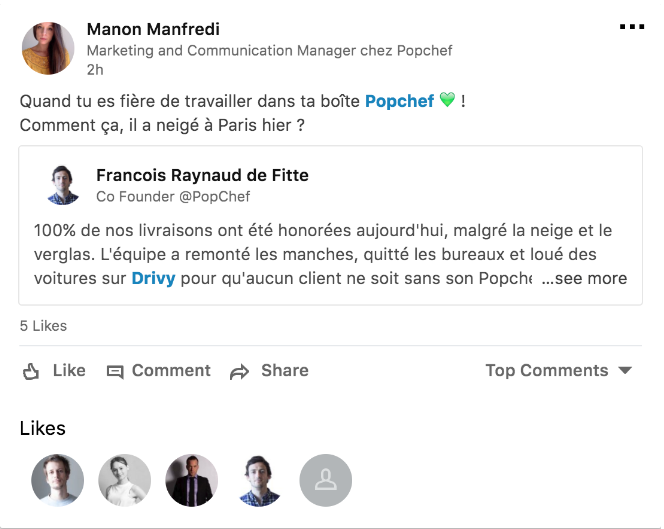The image size is (664, 529).
Task: Open the three-dots post options menu
Action: [632, 27]
